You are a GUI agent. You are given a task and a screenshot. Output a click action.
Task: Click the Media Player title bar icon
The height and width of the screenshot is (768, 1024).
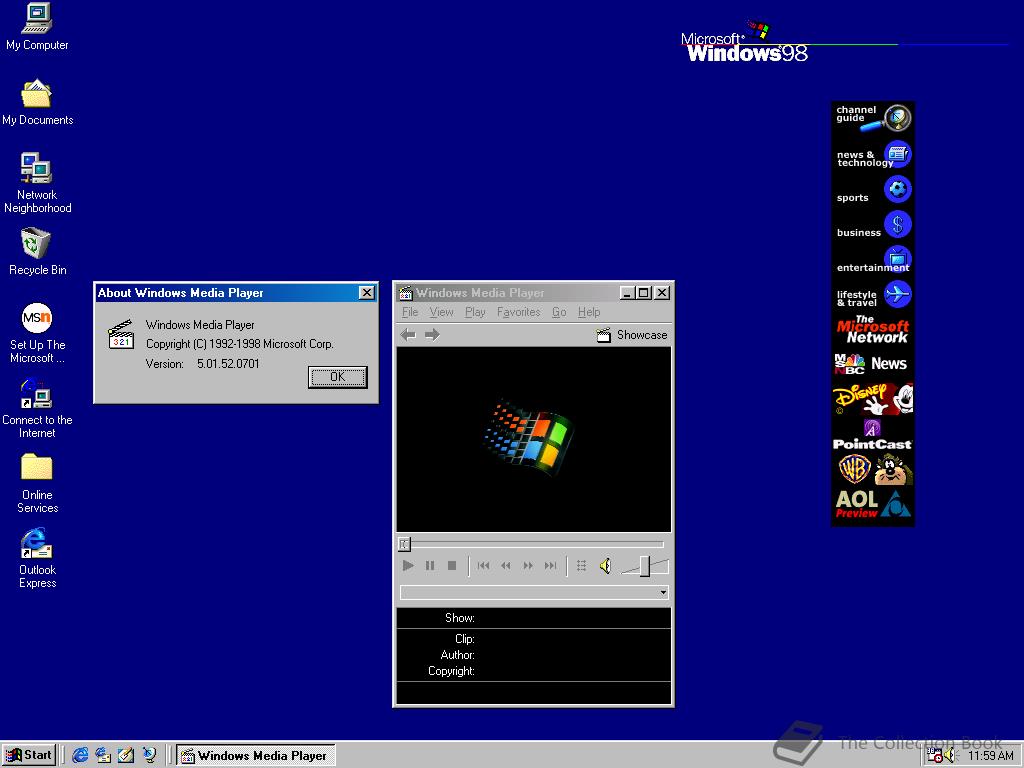pos(406,293)
